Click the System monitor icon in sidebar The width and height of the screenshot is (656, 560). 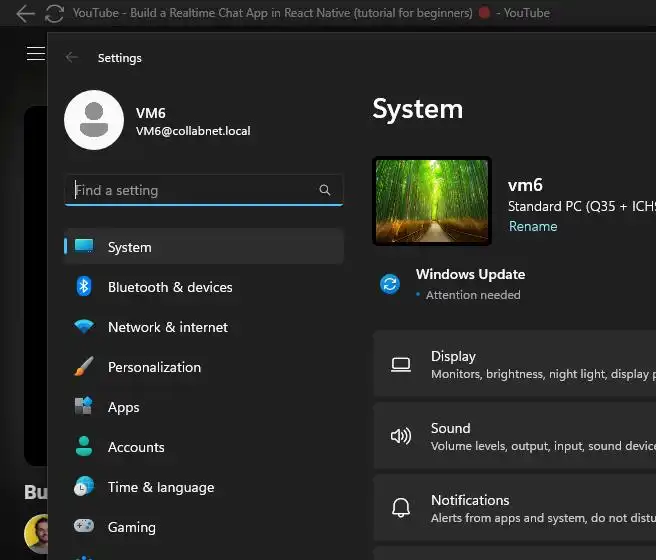pyautogui.click(x=84, y=245)
